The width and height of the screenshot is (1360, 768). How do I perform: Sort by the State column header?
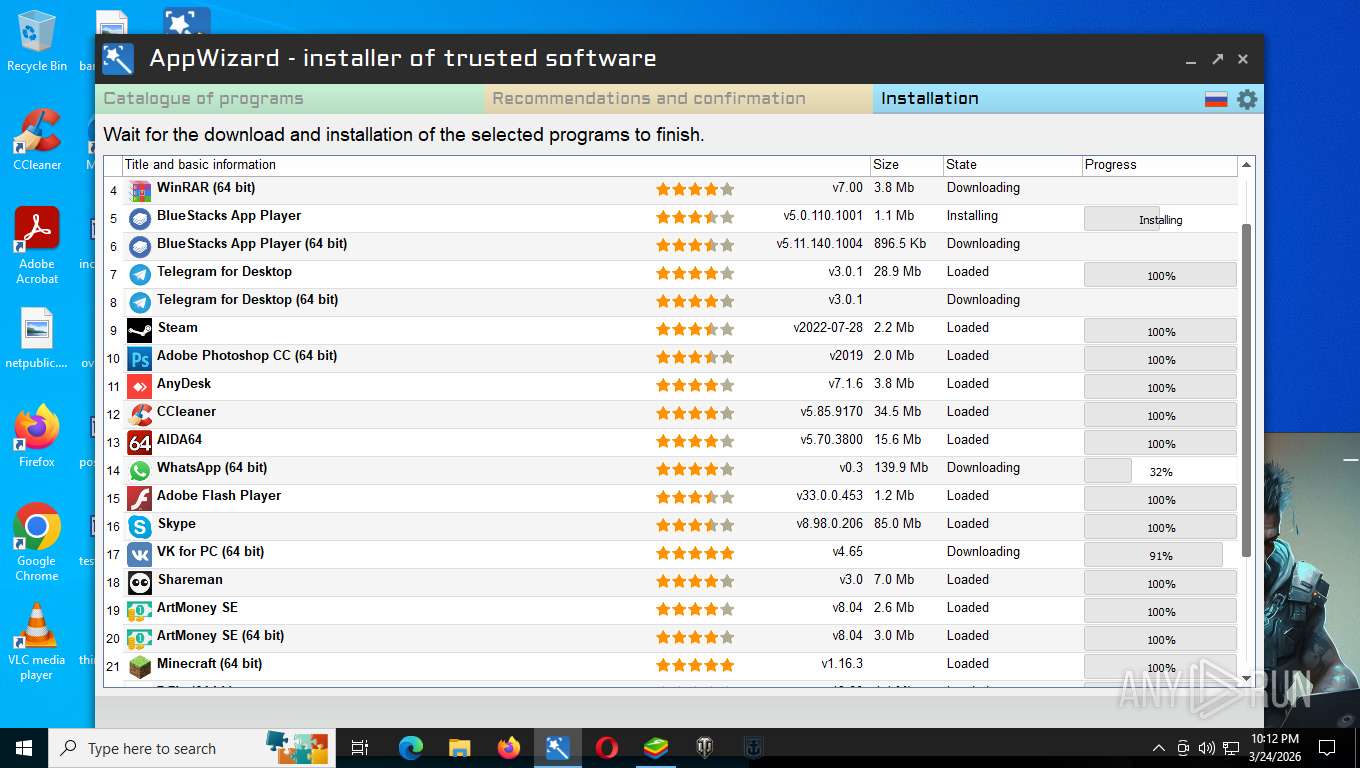tap(1013, 165)
